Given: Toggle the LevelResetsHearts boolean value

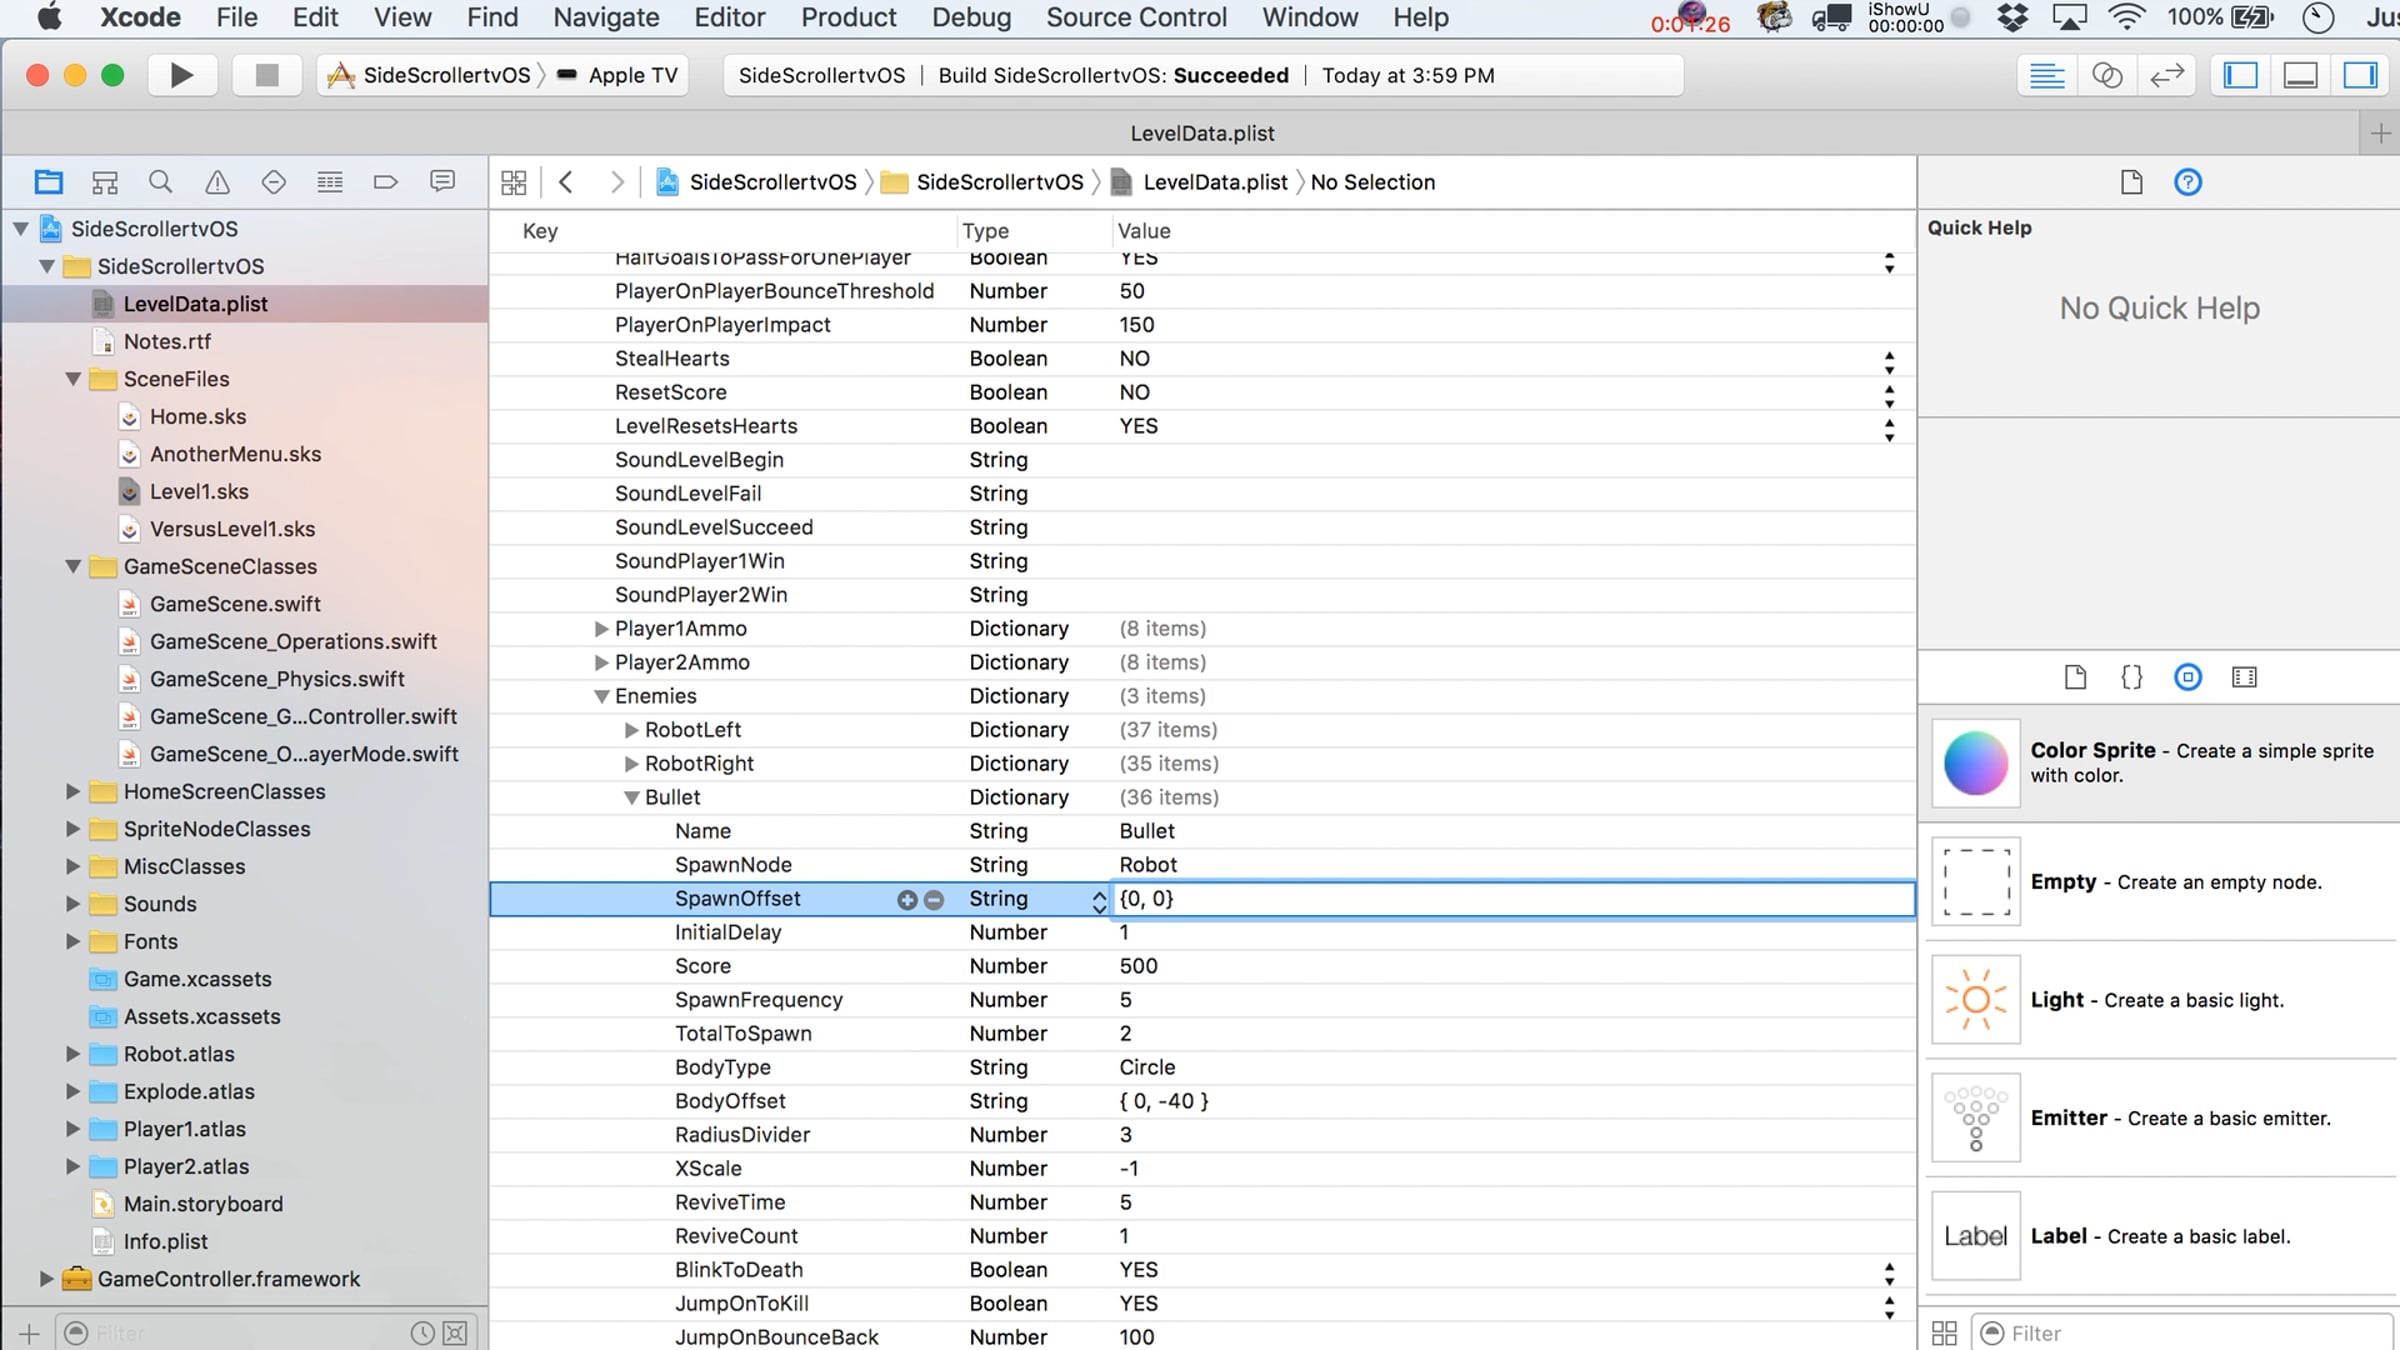Looking at the screenshot, I should 1889,428.
